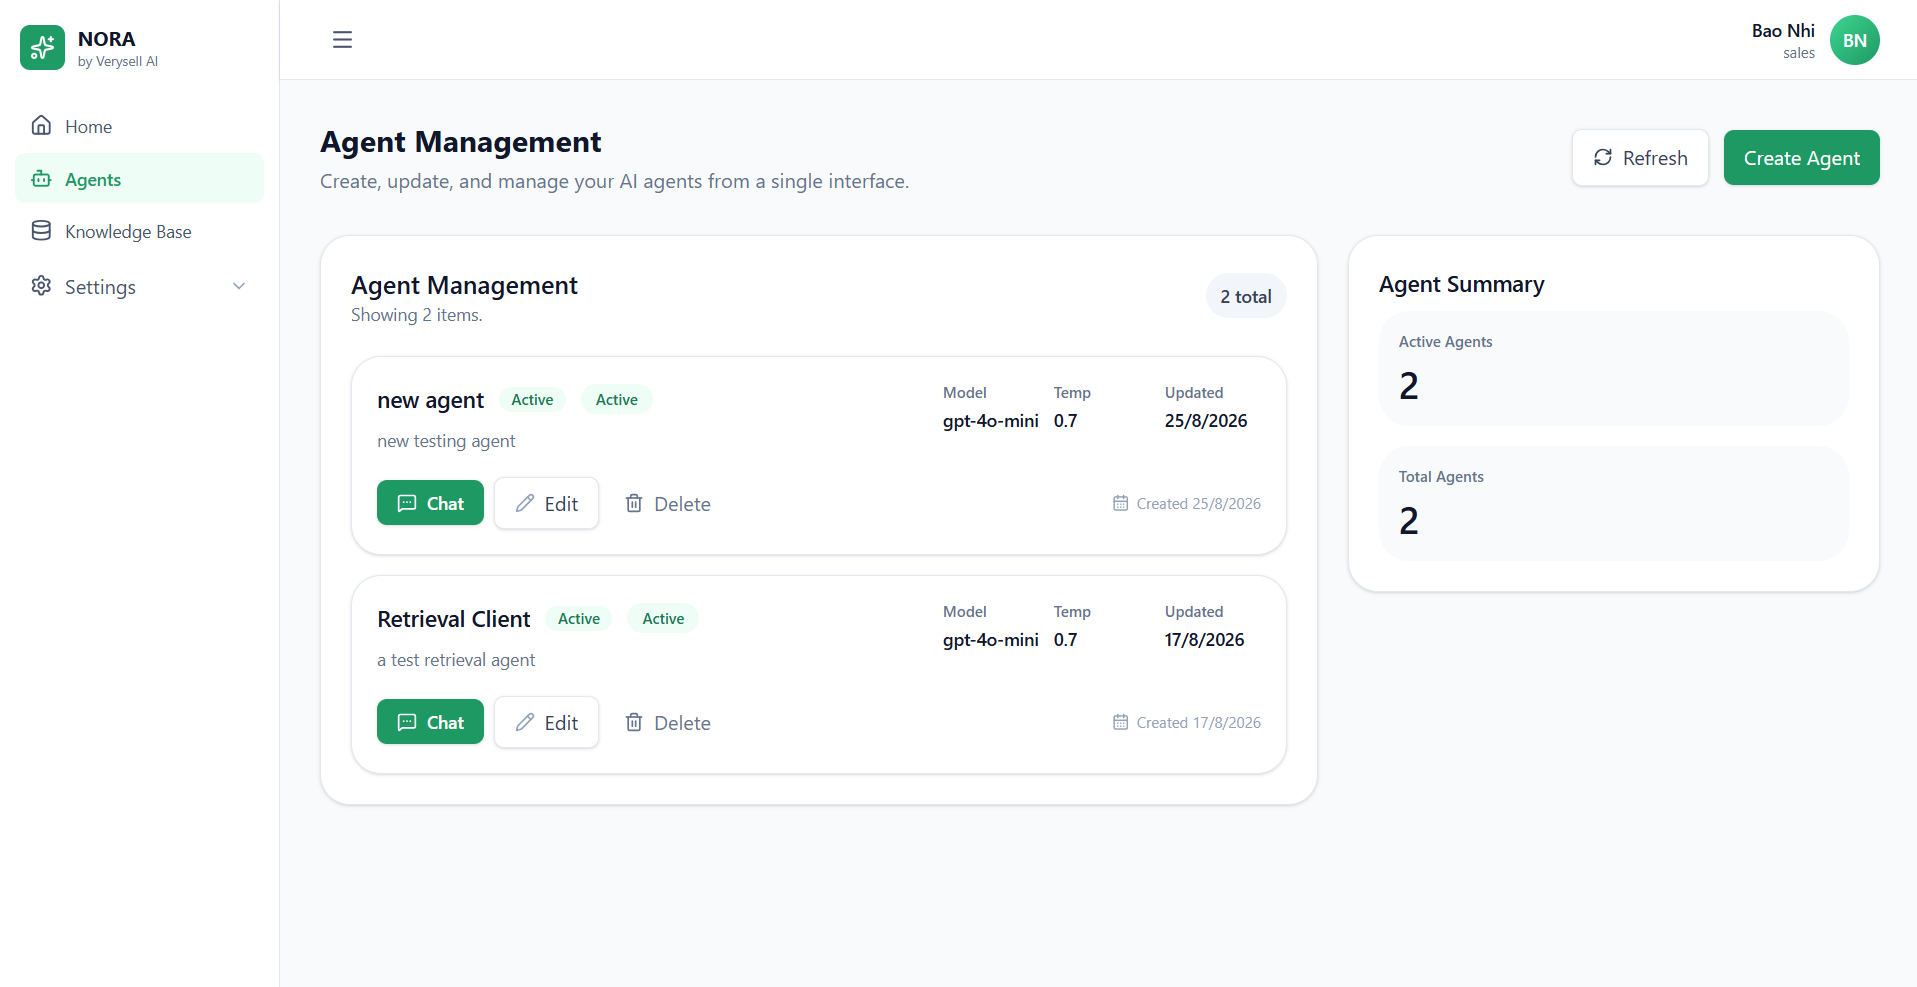This screenshot has height=987, width=1917.
Task: Click the pencil icon for new agent
Action: (525, 503)
